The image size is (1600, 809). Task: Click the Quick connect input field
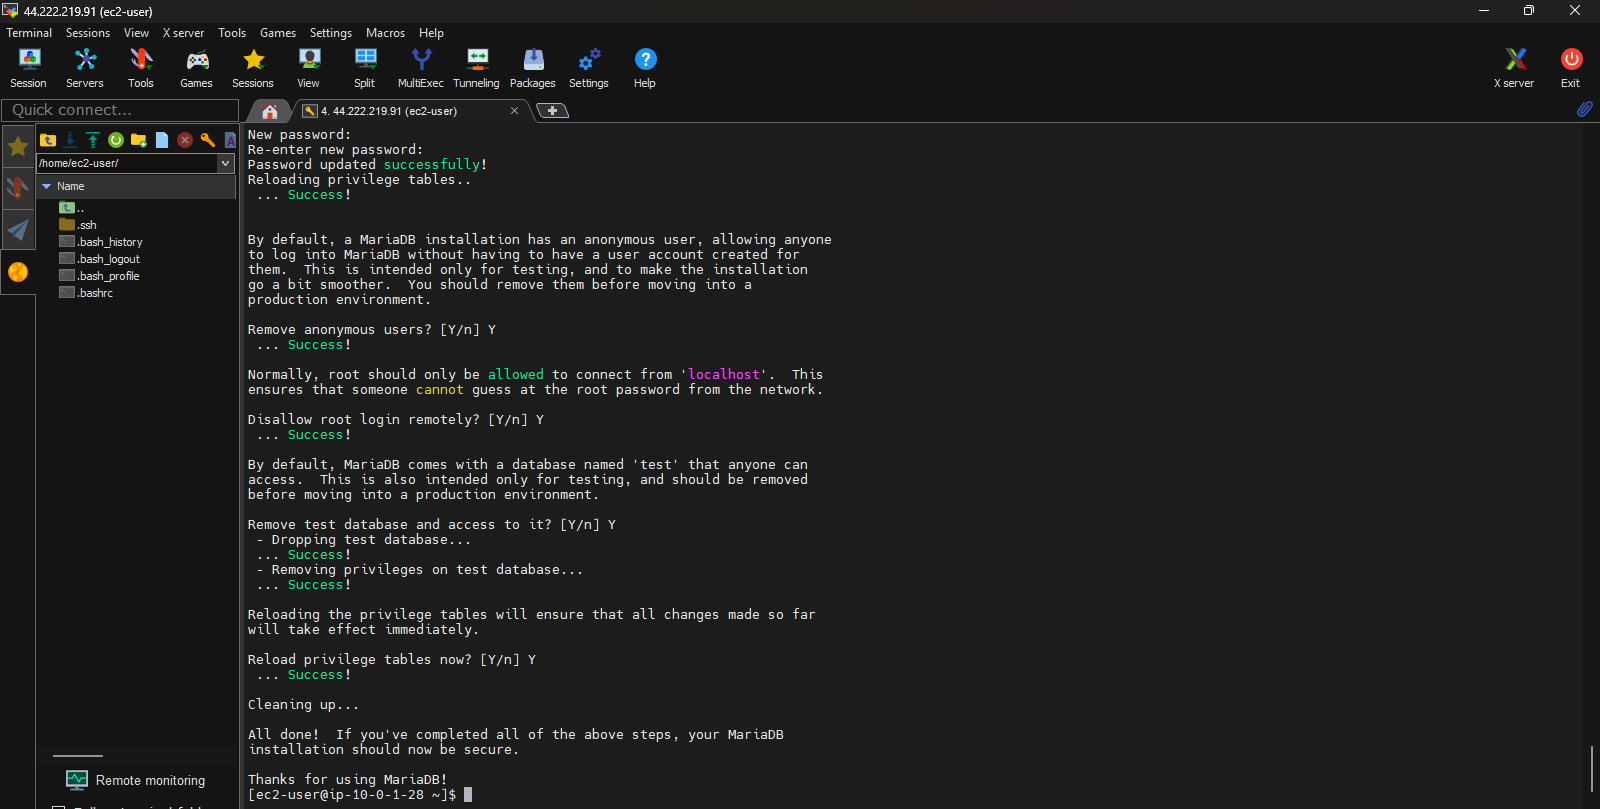click(x=120, y=110)
